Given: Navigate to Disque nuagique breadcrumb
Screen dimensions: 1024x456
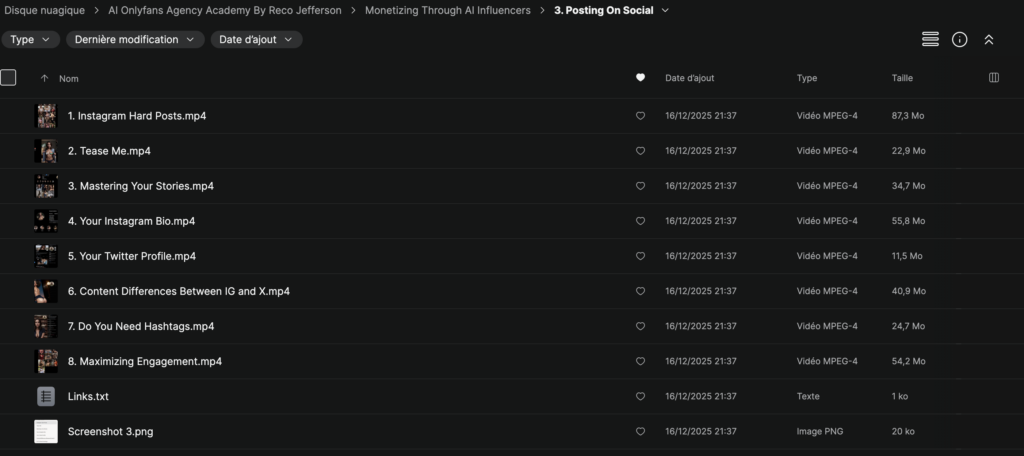Looking at the screenshot, I should point(43,11).
